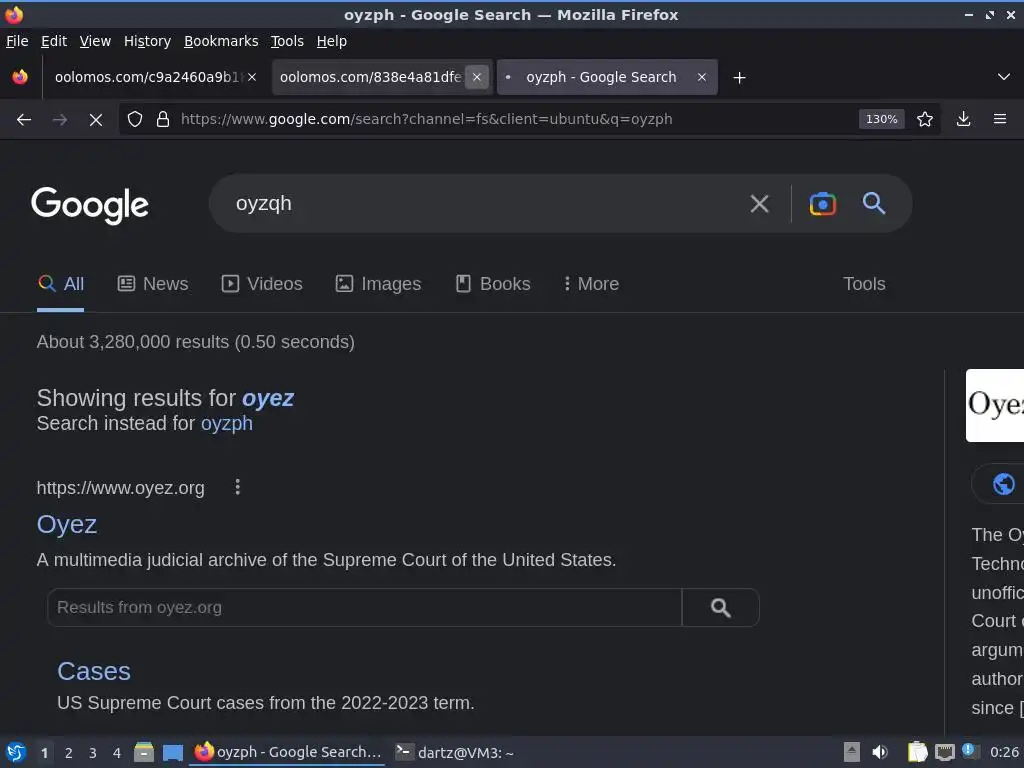View site security padlock information

pyautogui.click(x=163, y=120)
